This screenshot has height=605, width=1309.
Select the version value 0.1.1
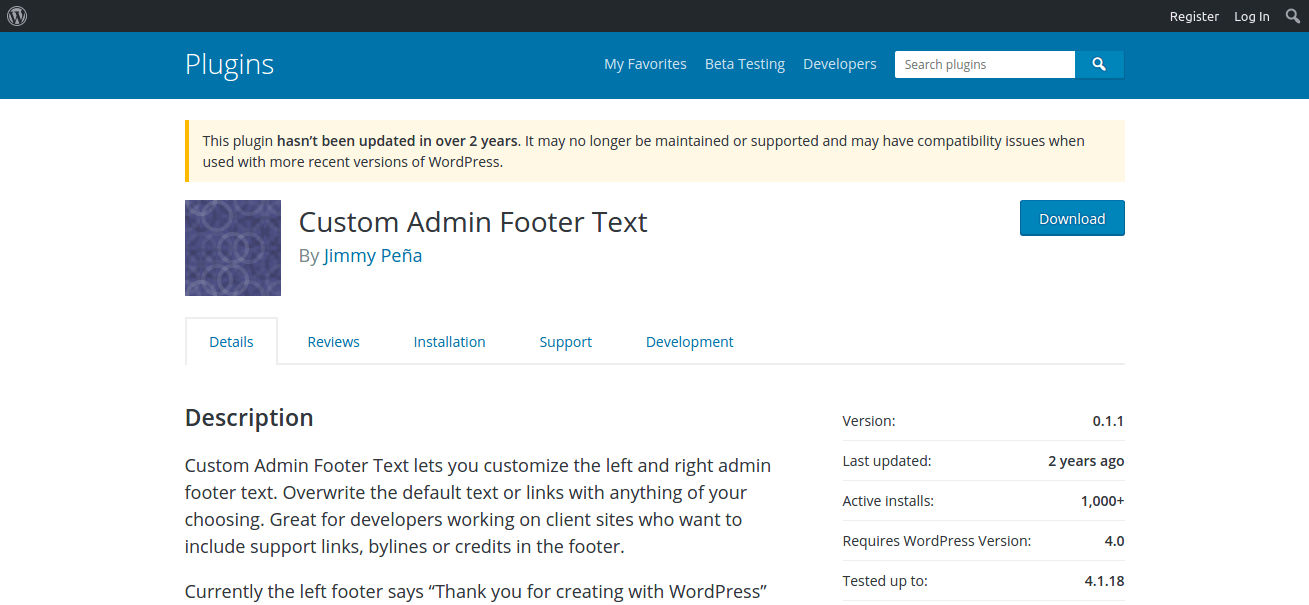[1108, 421]
